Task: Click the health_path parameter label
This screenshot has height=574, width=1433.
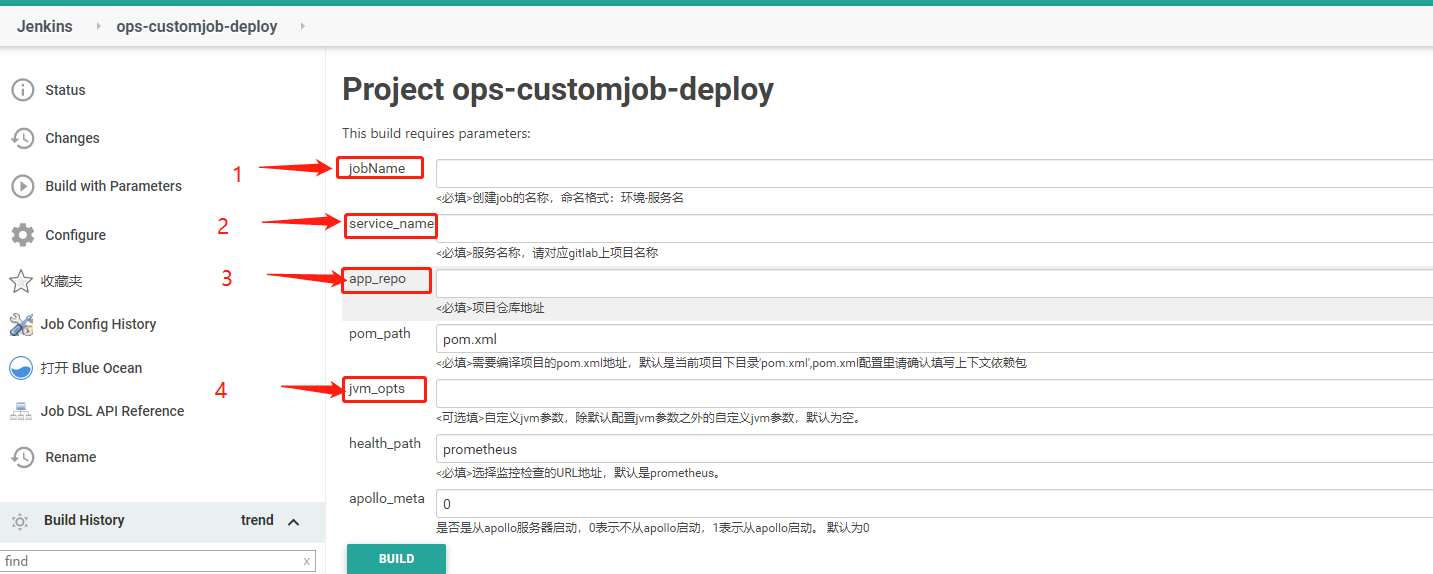Action: click(385, 444)
